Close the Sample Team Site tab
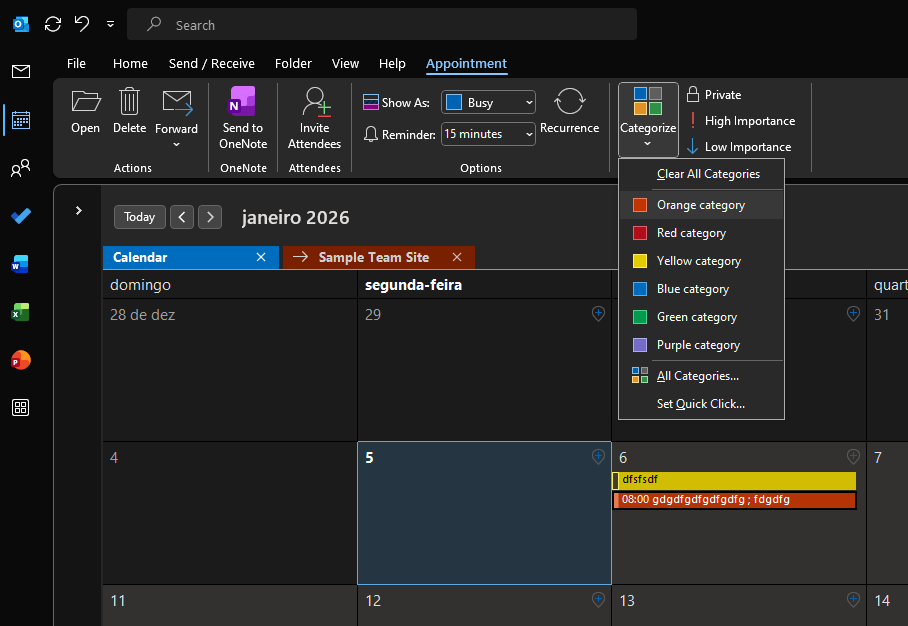This screenshot has width=908, height=626. (457, 257)
